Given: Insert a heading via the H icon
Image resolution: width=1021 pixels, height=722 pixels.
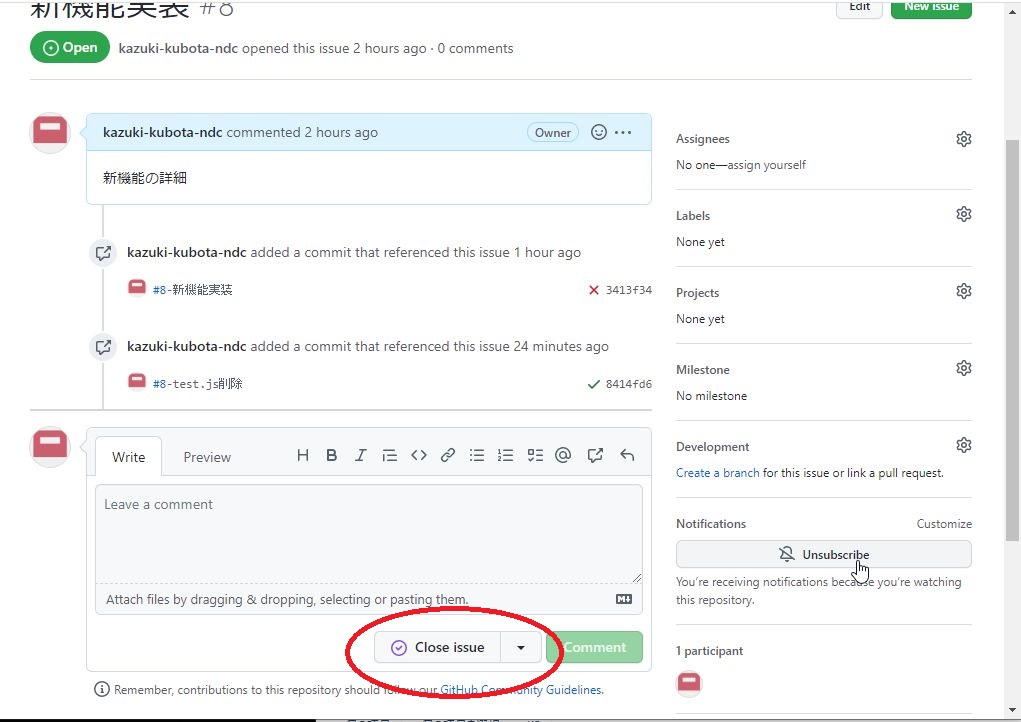Looking at the screenshot, I should (x=303, y=455).
